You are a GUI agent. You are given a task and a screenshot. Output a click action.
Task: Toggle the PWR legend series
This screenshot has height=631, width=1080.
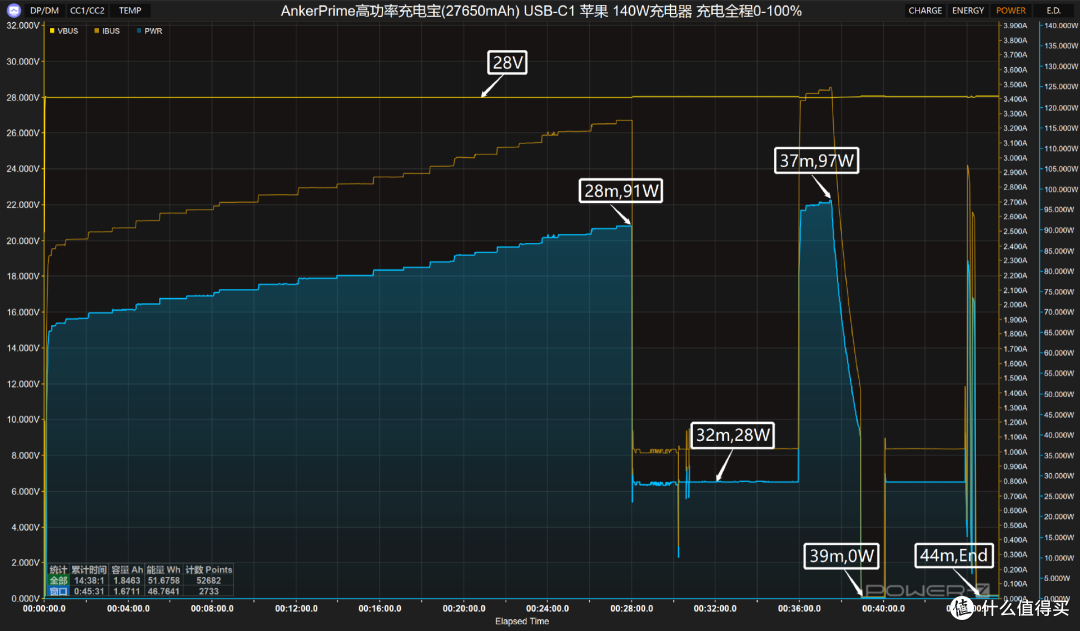coord(149,31)
